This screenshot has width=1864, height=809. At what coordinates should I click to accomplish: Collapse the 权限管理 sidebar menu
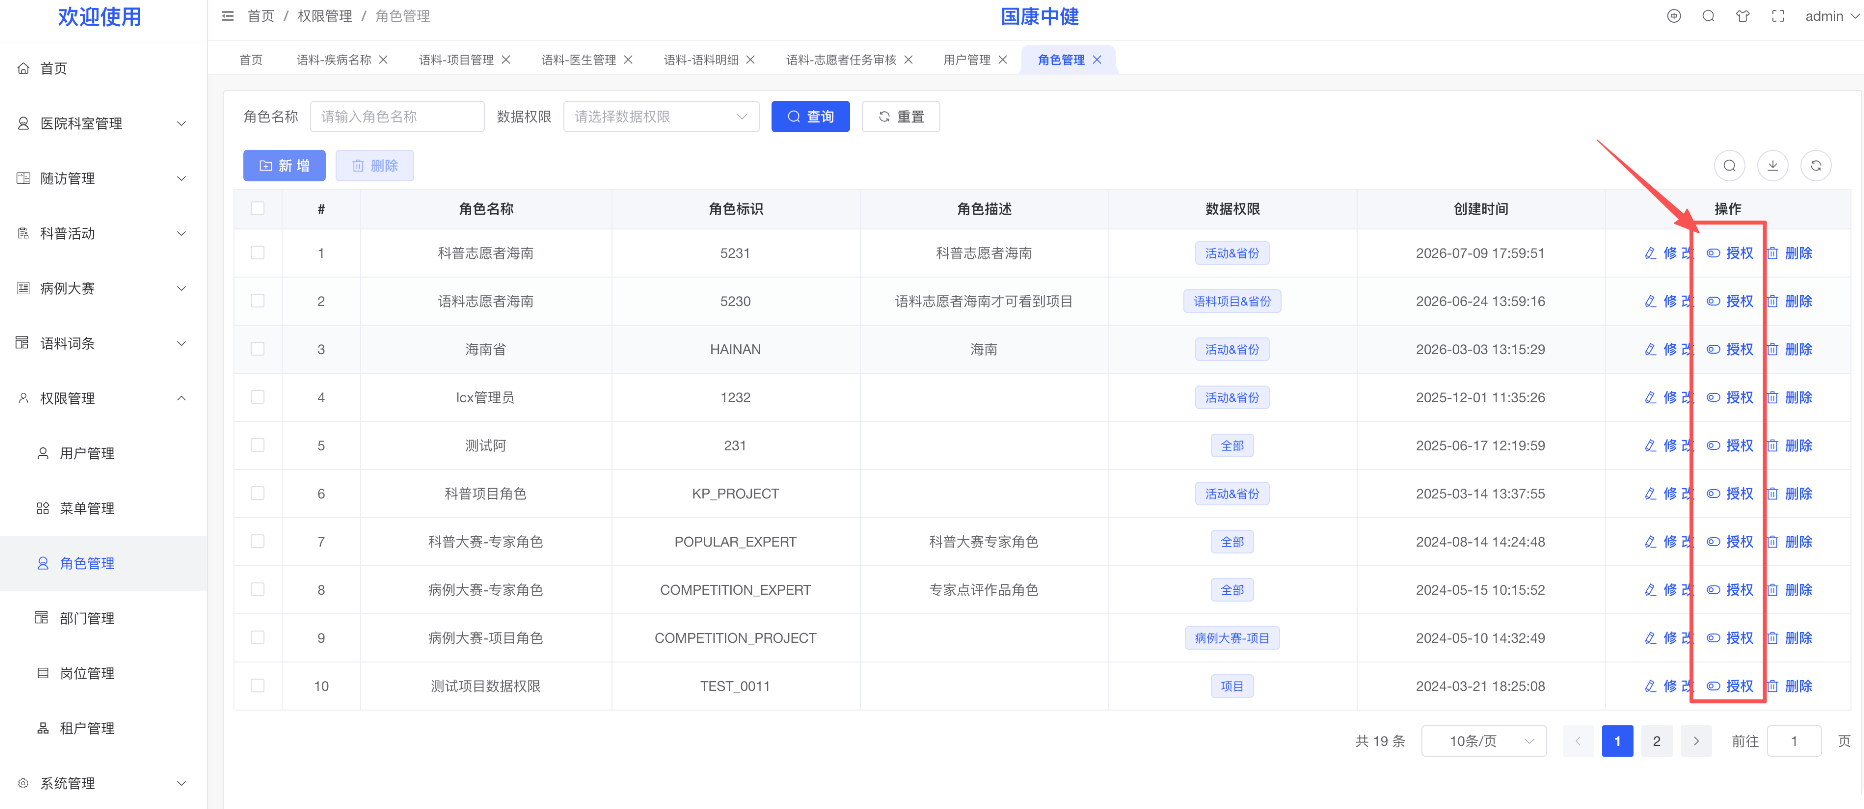[x=103, y=398]
